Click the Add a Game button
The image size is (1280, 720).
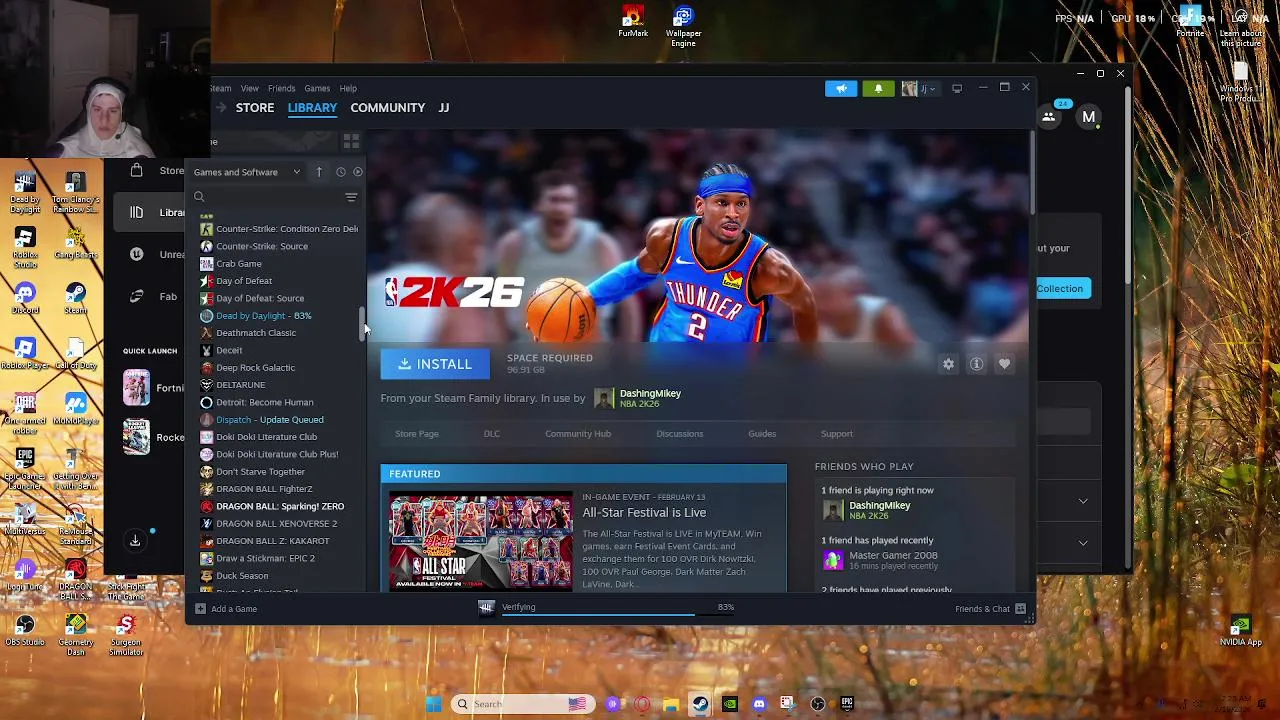point(226,609)
